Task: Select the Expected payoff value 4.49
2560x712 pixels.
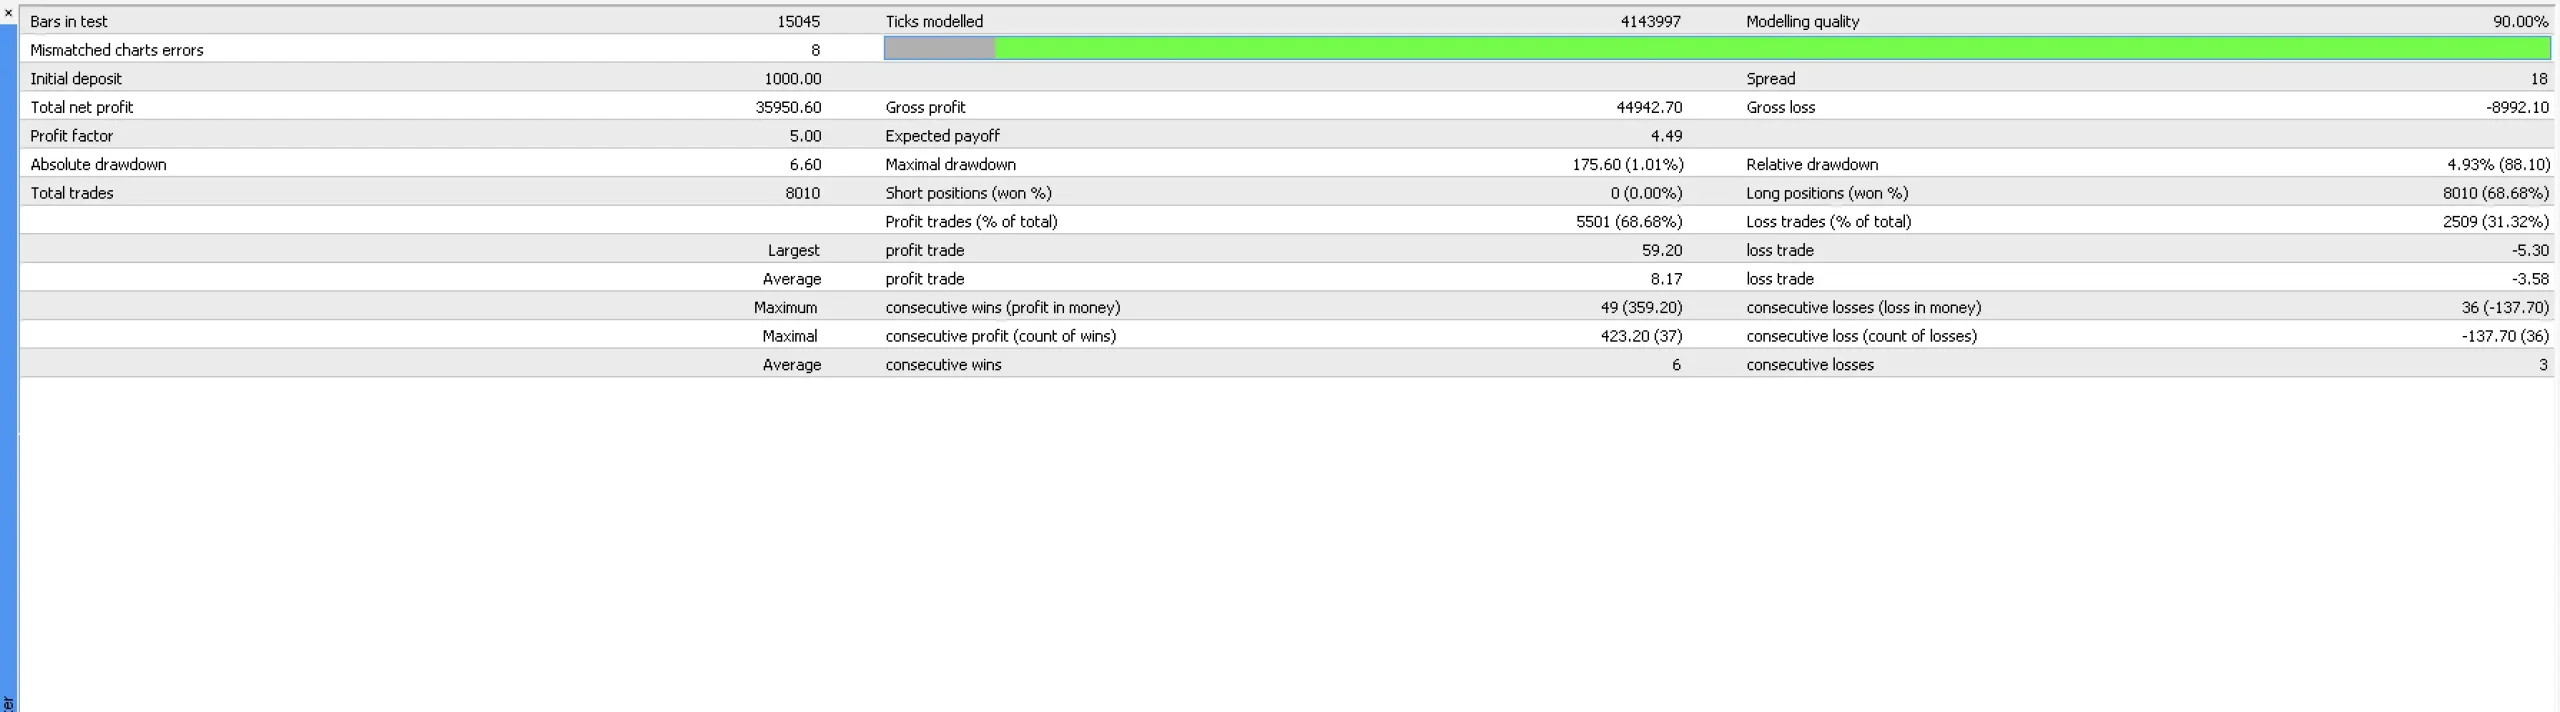Action: click(x=1666, y=136)
